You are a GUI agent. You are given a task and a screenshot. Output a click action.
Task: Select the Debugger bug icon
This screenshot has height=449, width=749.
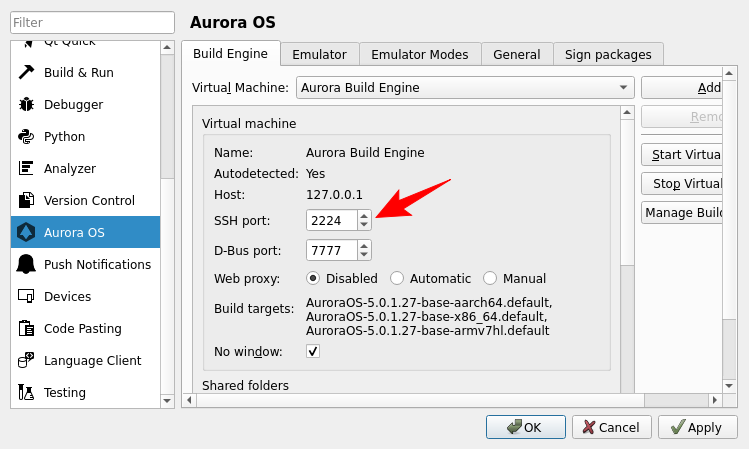[x=26, y=105]
